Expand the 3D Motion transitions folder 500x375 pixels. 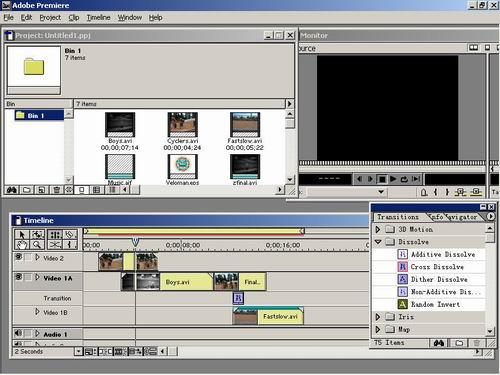(378, 229)
